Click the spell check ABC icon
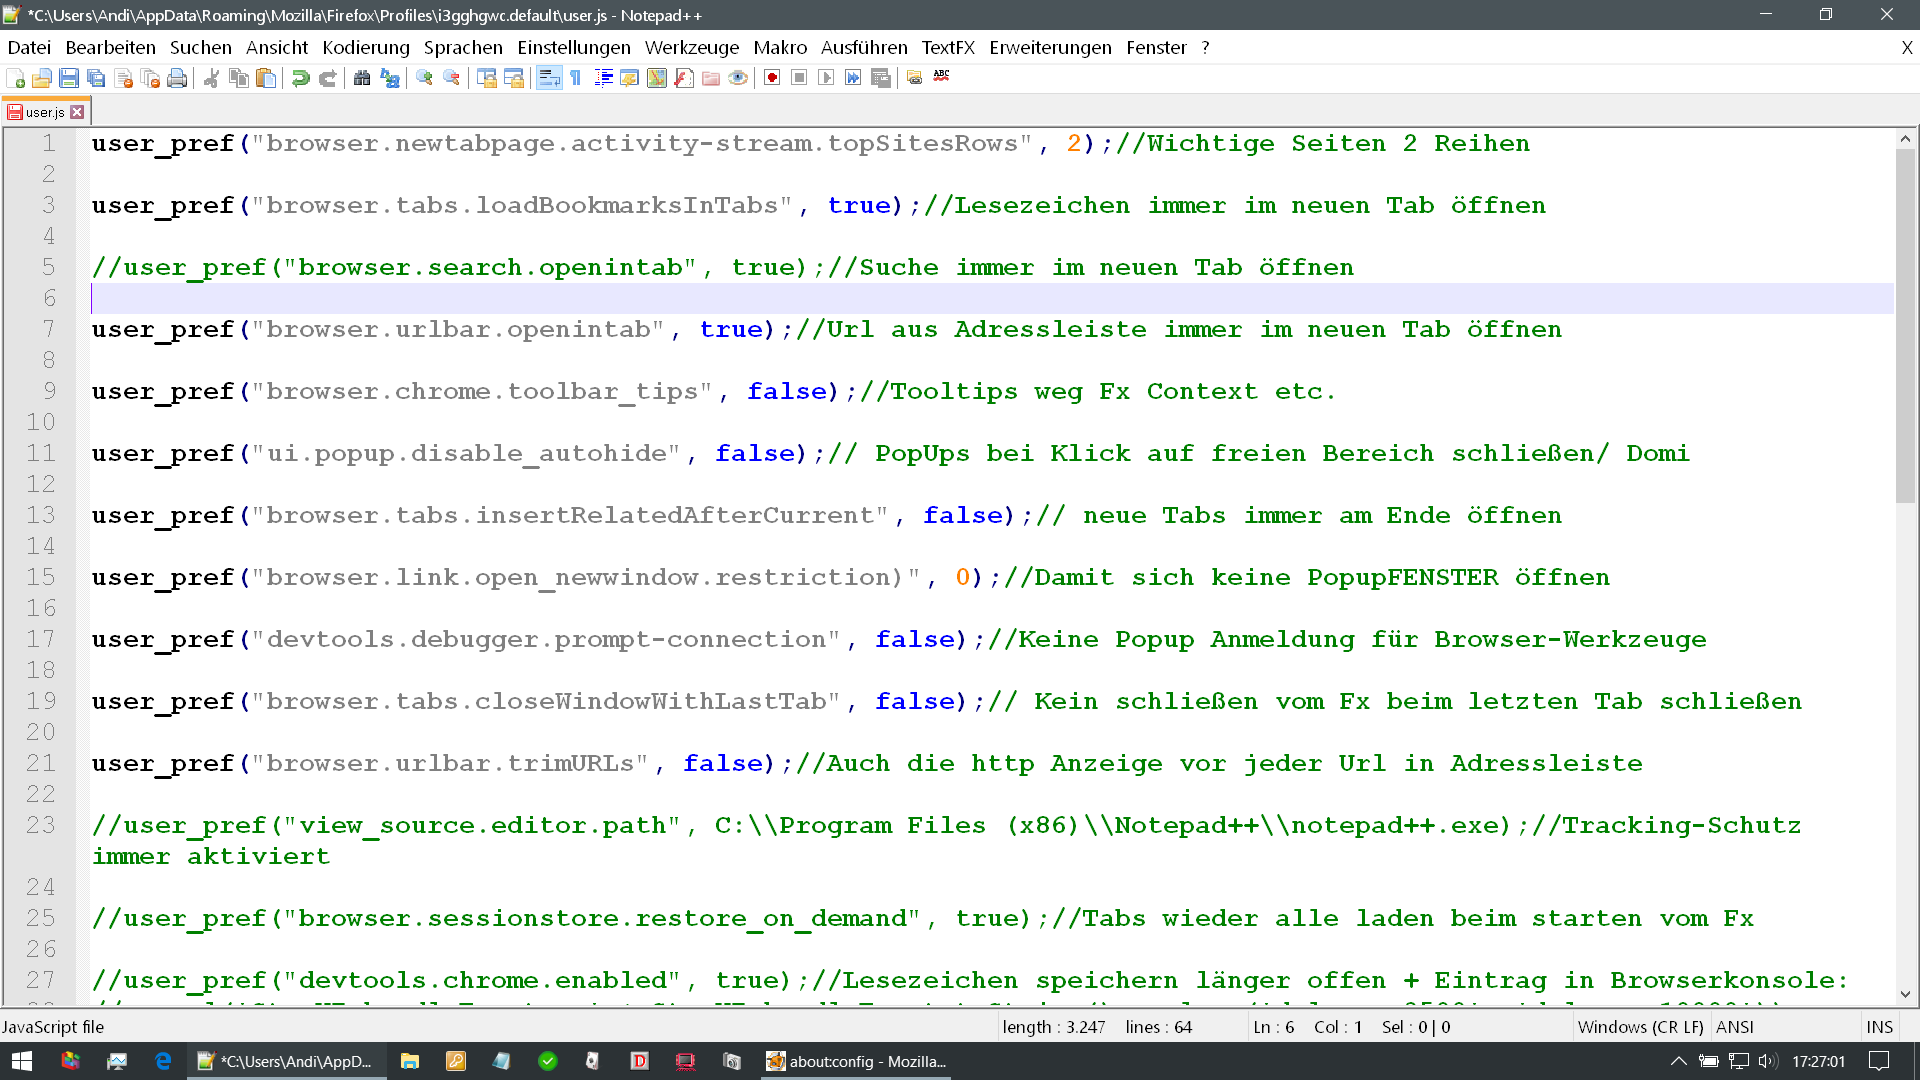The width and height of the screenshot is (1920, 1080). tap(941, 76)
